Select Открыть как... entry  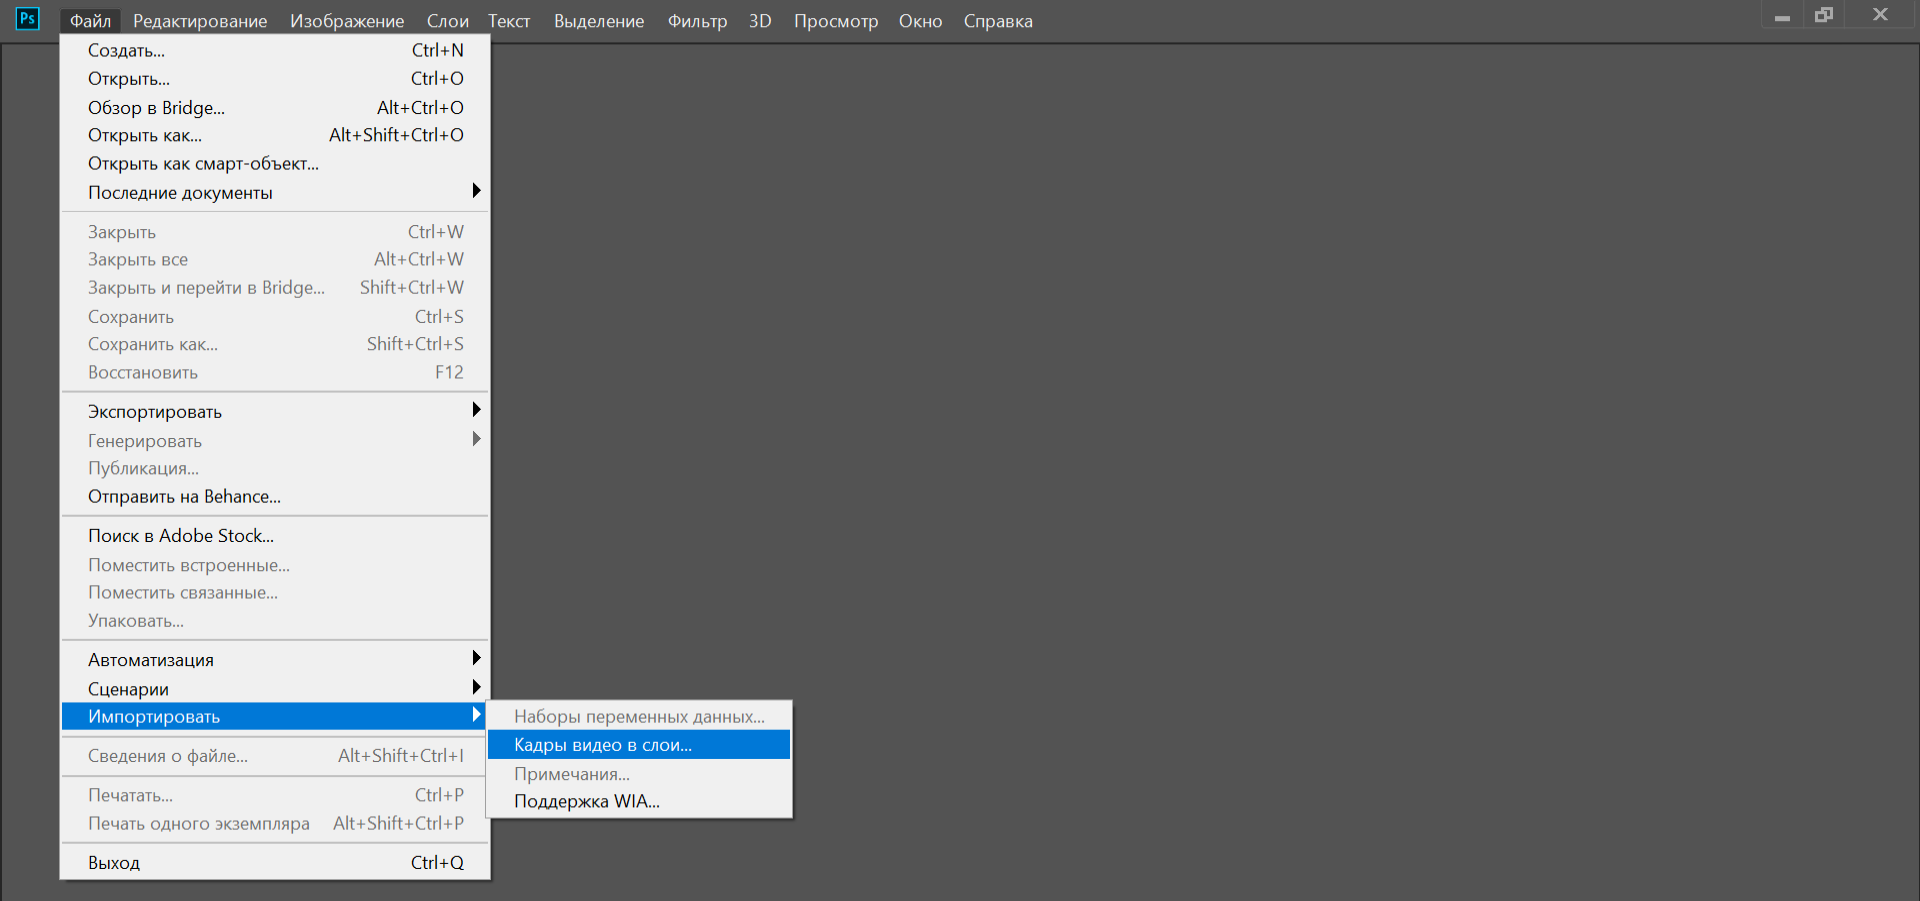coord(275,135)
